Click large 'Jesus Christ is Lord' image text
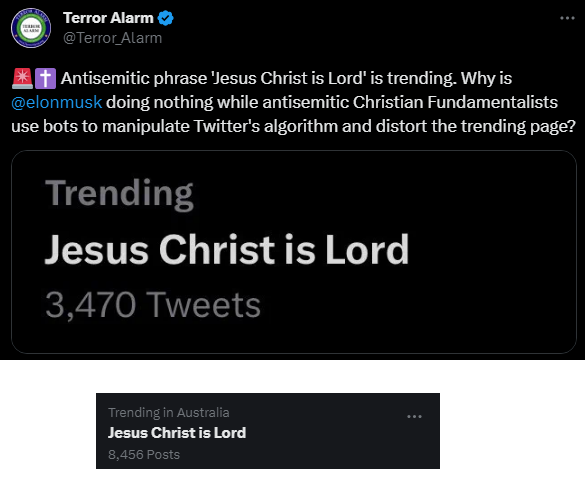This screenshot has width=585, height=504. 227,249
